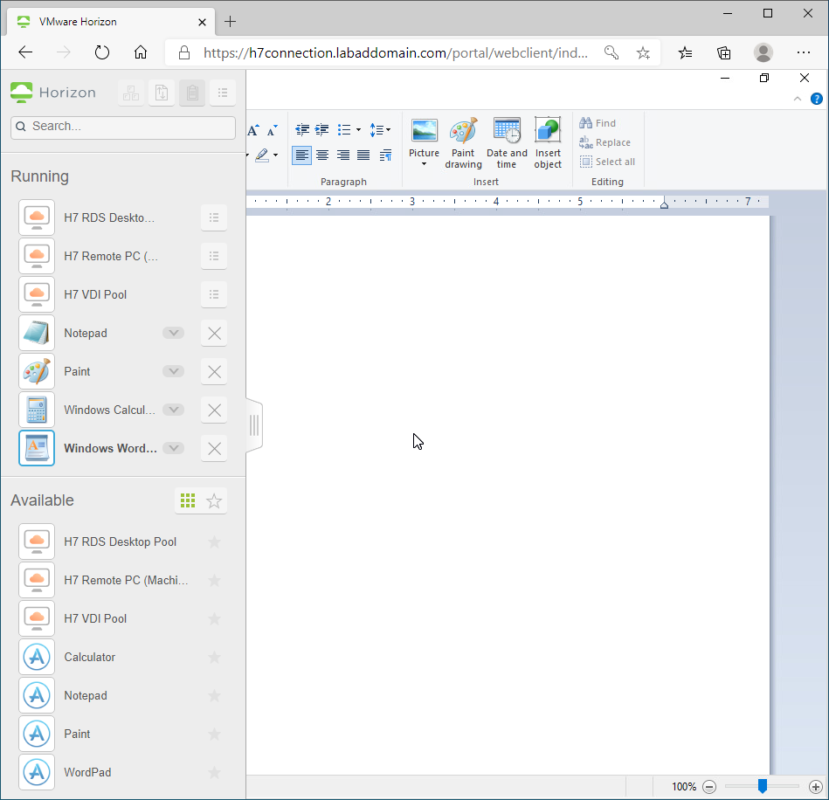Click the Search input field

[122, 127]
